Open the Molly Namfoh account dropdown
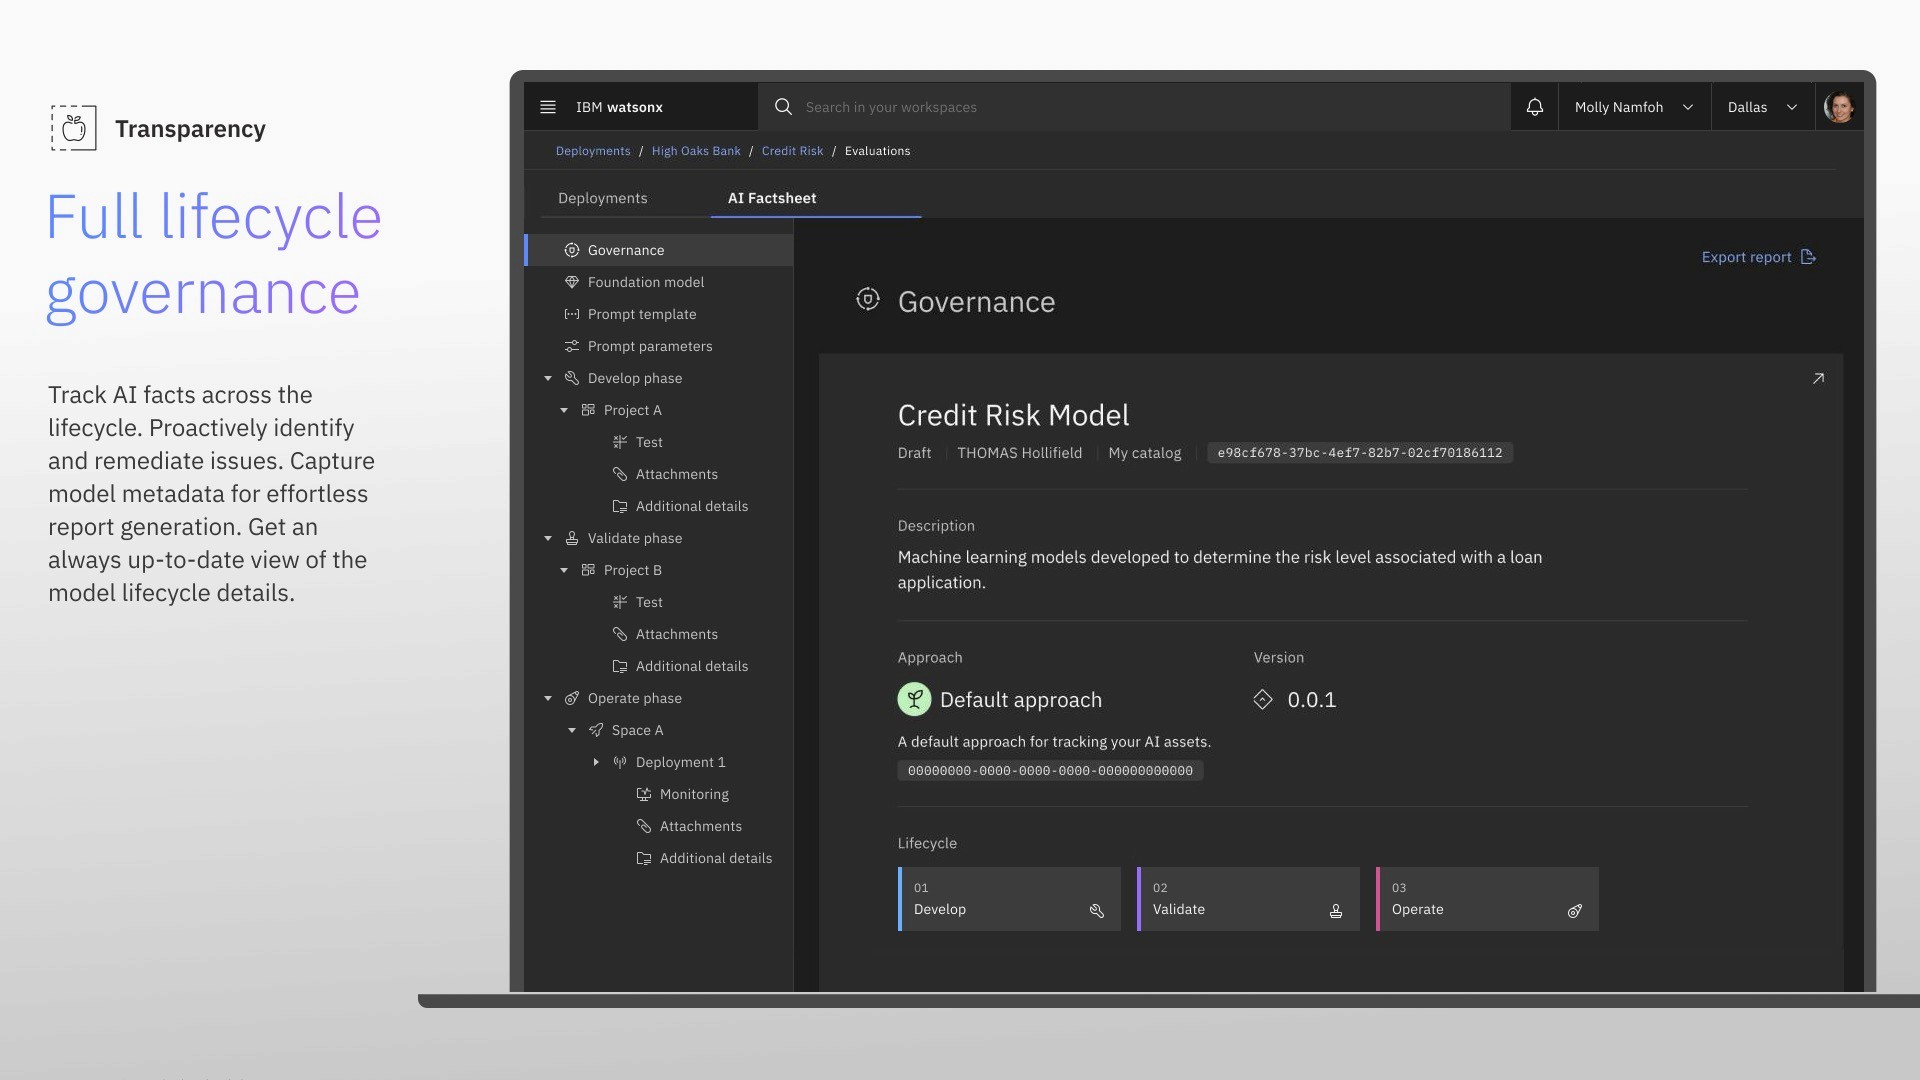Viewport: 1920px width, 1080px height. coord(1633,107)
